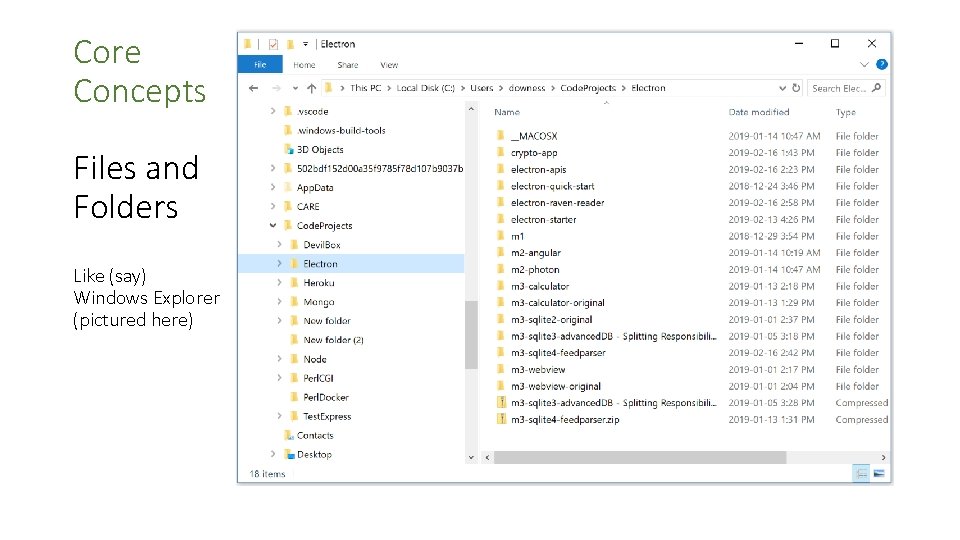The width and height of the screenshot is (960, 540).
Task: Open the File tab
Action: click(260, 64)
